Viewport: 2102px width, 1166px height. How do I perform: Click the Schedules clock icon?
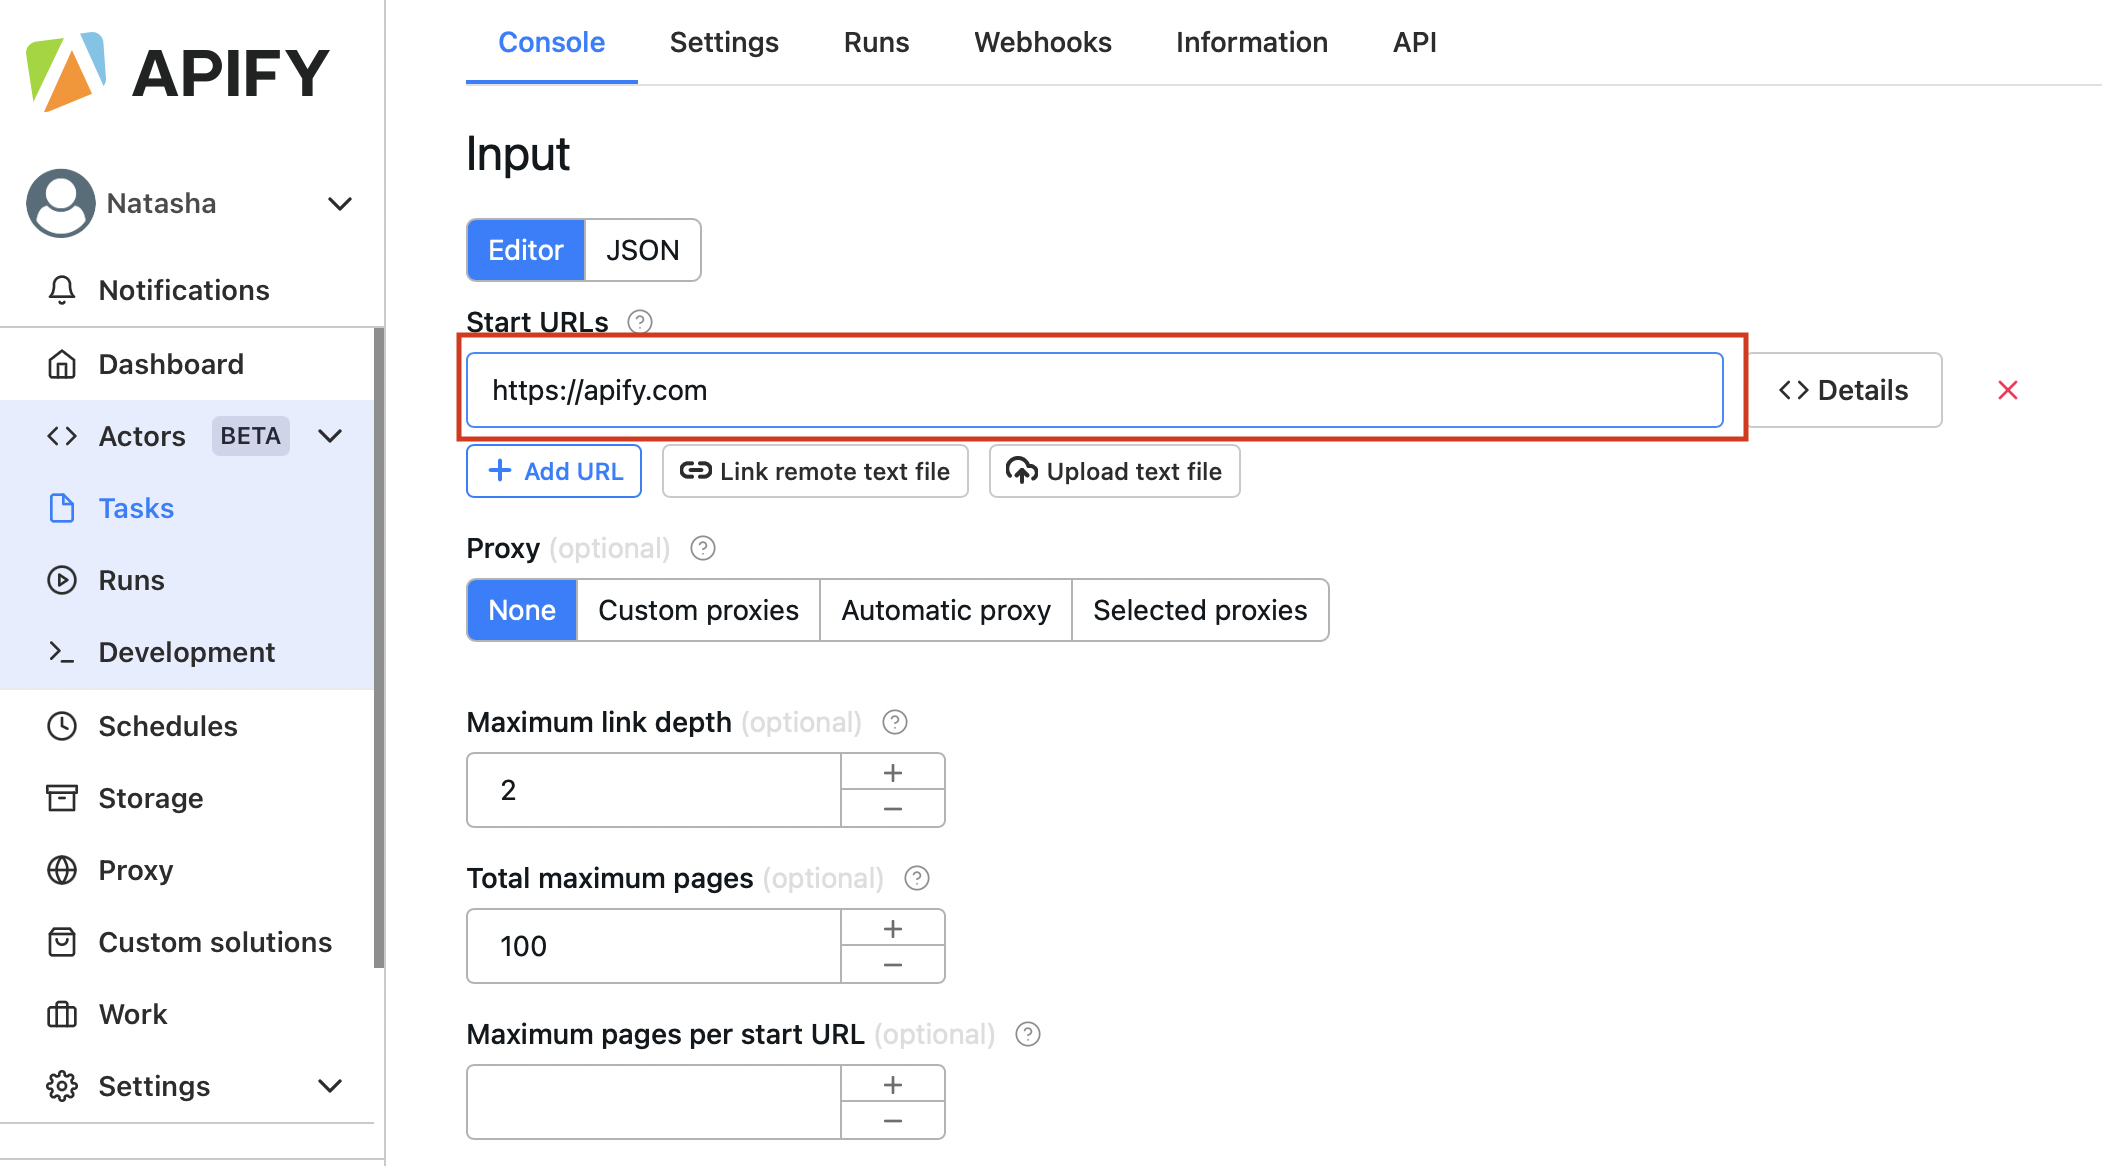(x=62, y=726)
